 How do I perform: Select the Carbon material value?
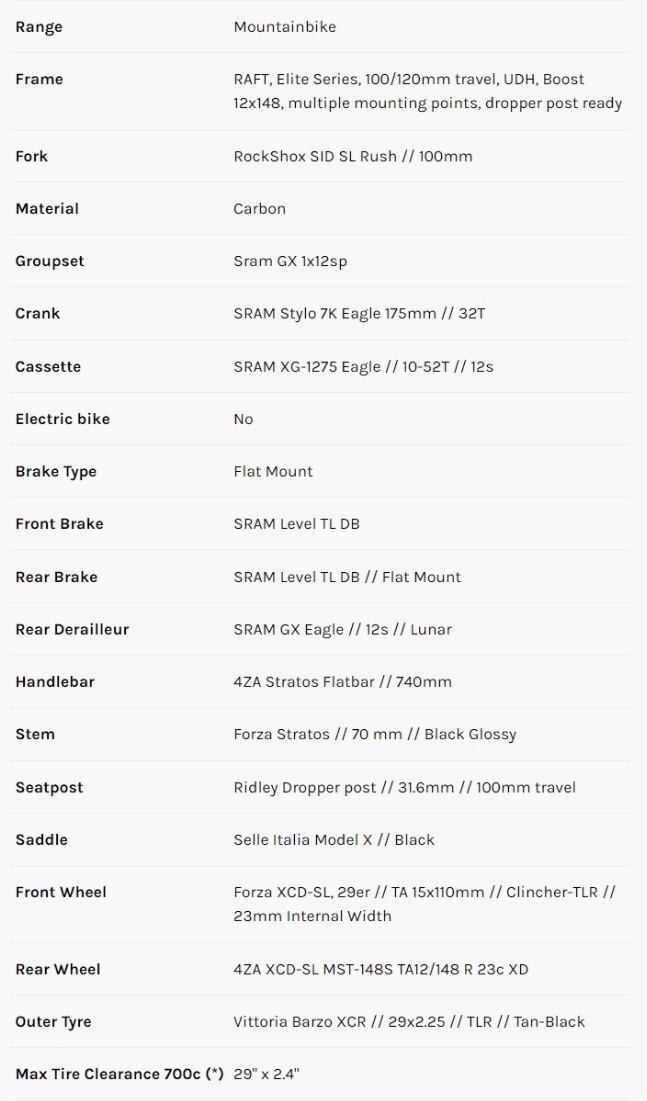click(259, 209)
